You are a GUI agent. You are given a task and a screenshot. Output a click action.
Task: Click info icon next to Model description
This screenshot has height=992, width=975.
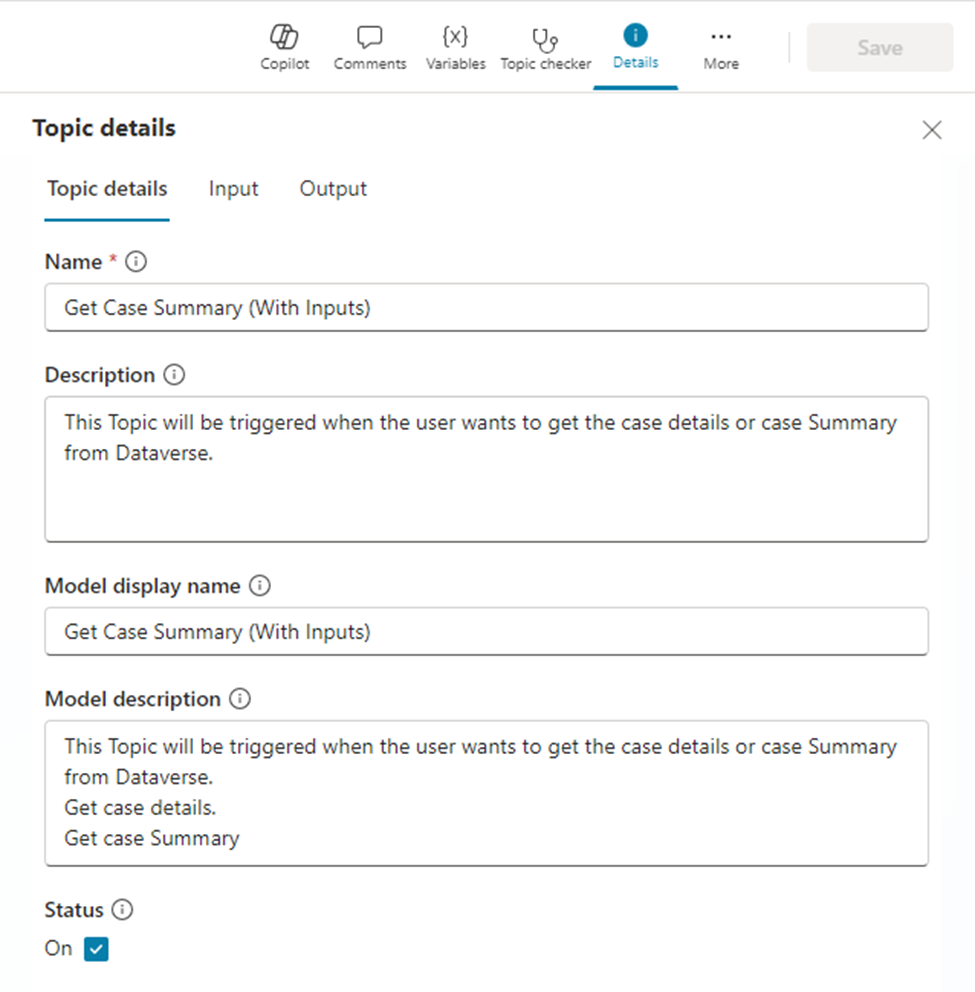pos(240,699)
